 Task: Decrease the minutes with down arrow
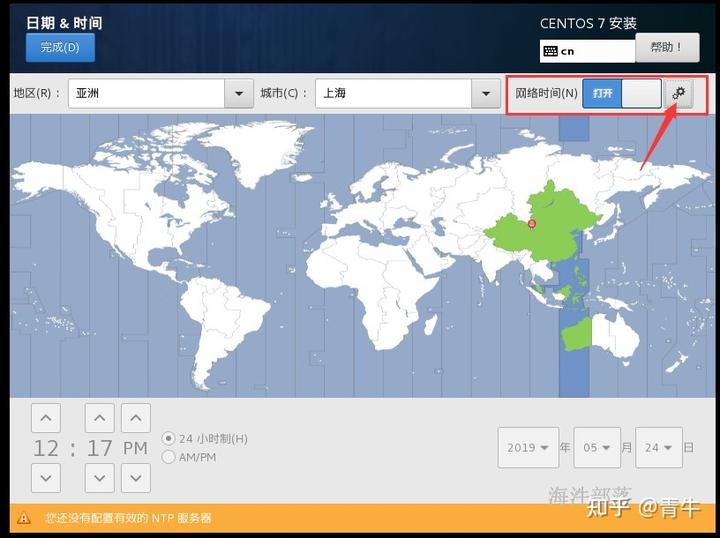(100, 478)
